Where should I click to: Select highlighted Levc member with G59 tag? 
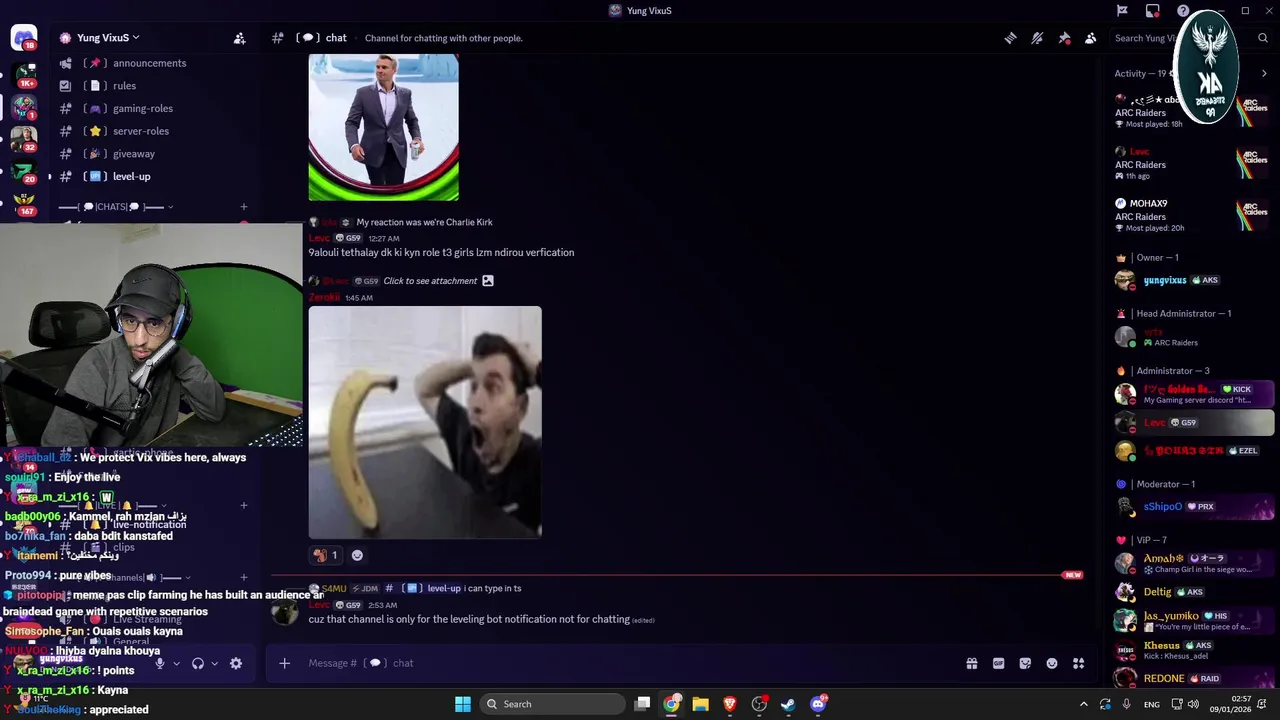coord(1192,423)
